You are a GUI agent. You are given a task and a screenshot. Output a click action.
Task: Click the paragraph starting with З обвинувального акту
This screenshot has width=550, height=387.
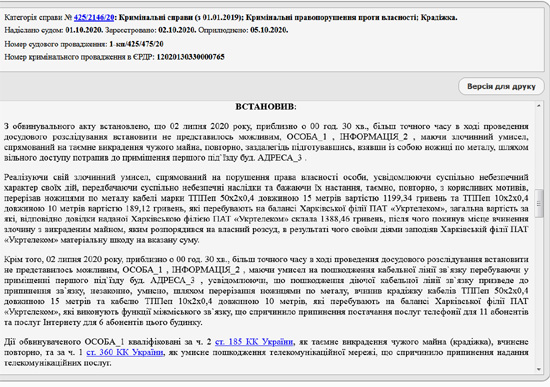coord(266,142)
